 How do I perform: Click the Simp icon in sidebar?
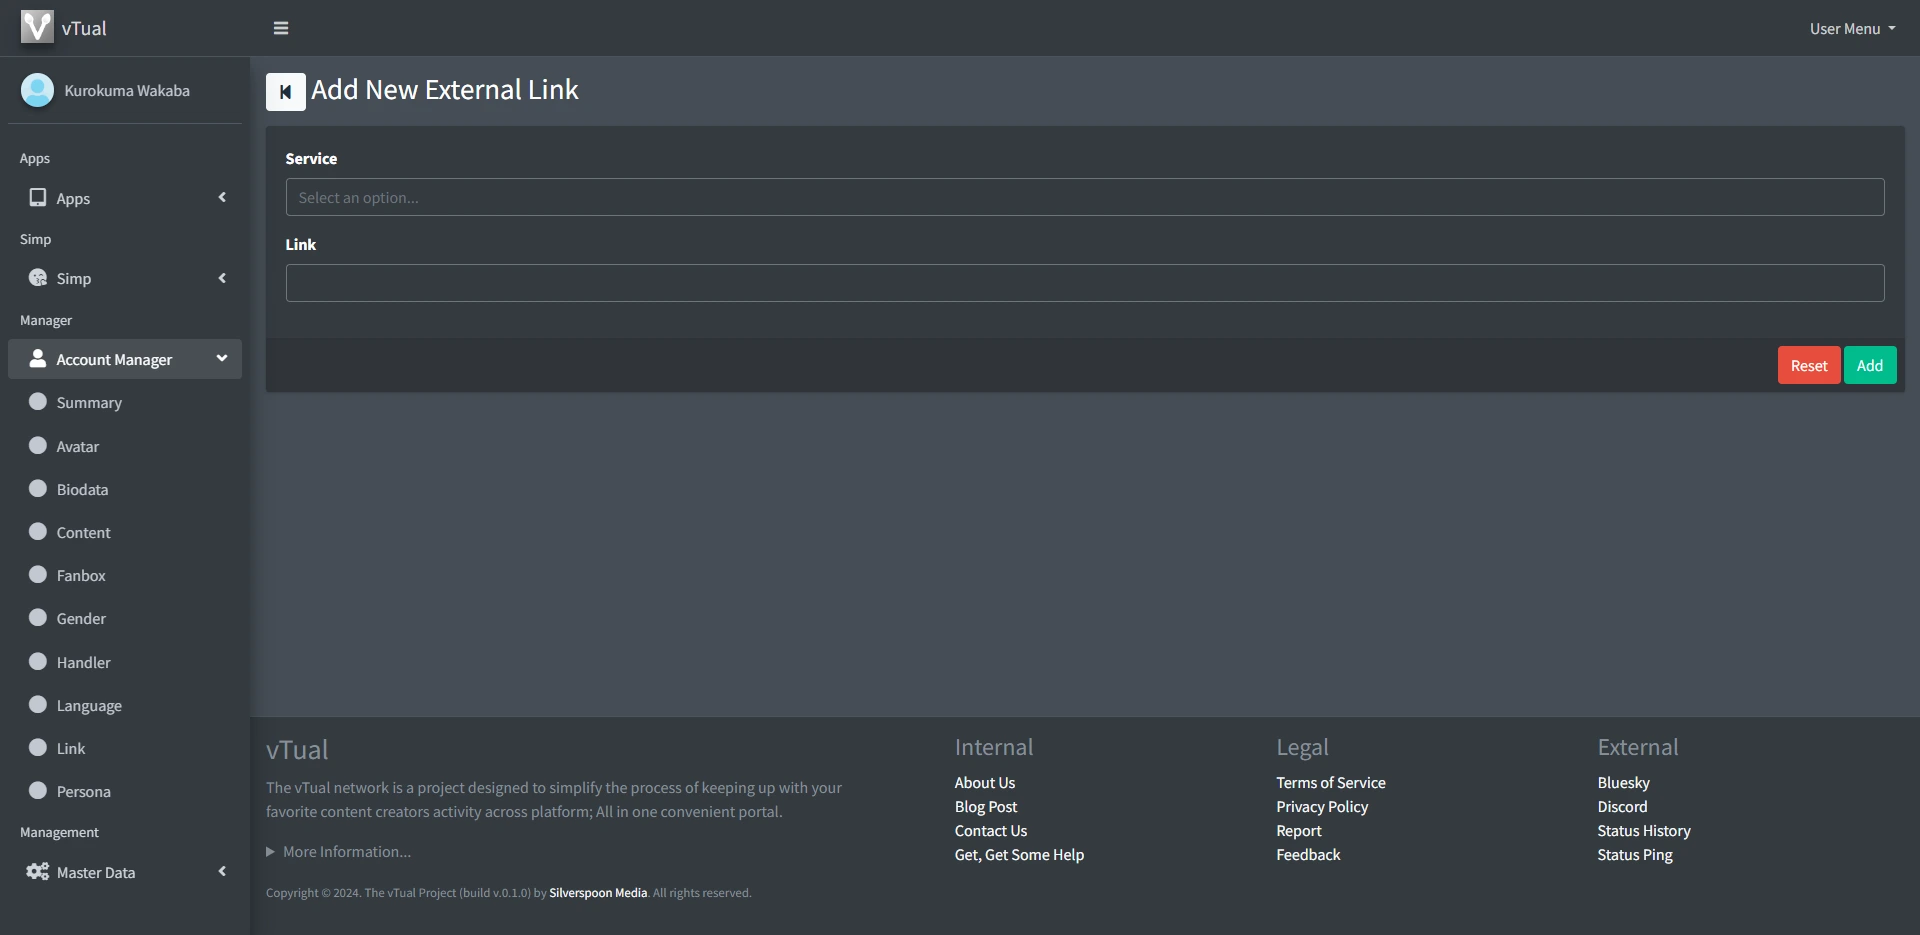pyautogui.click(x=38, y=278)
